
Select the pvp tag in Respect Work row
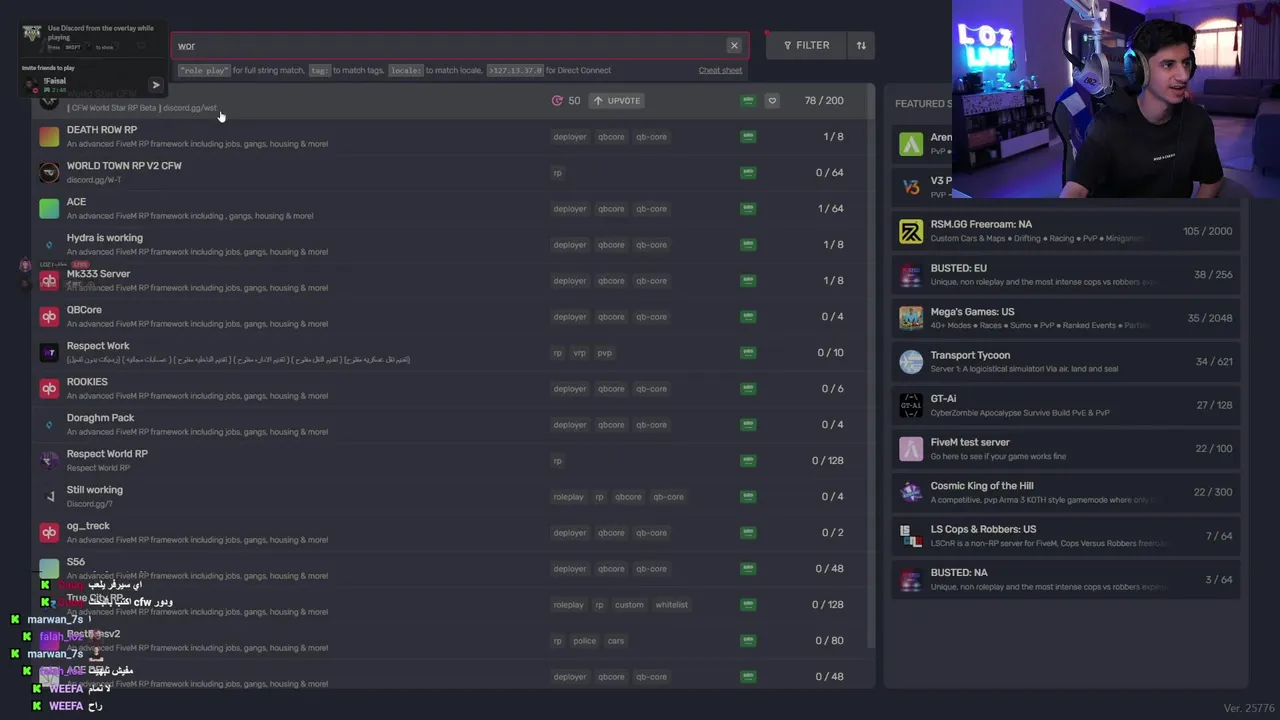(605, 353)
